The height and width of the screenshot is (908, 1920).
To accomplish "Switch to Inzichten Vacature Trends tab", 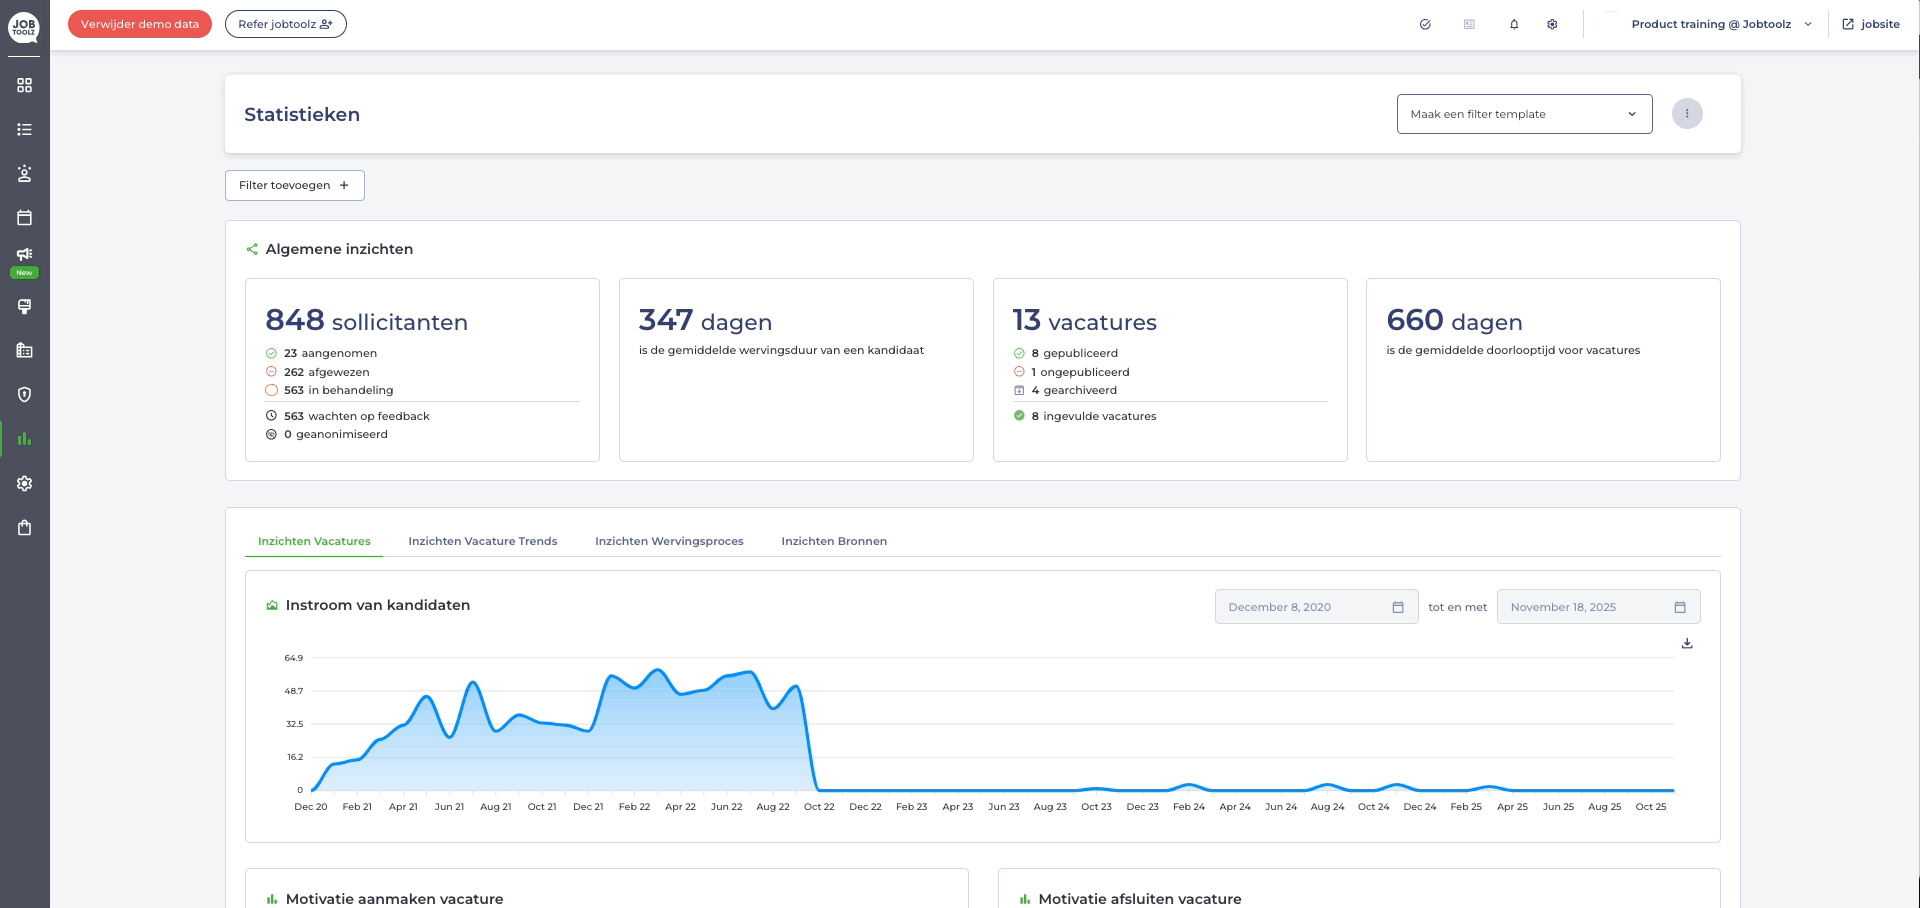I will (483, 541).
